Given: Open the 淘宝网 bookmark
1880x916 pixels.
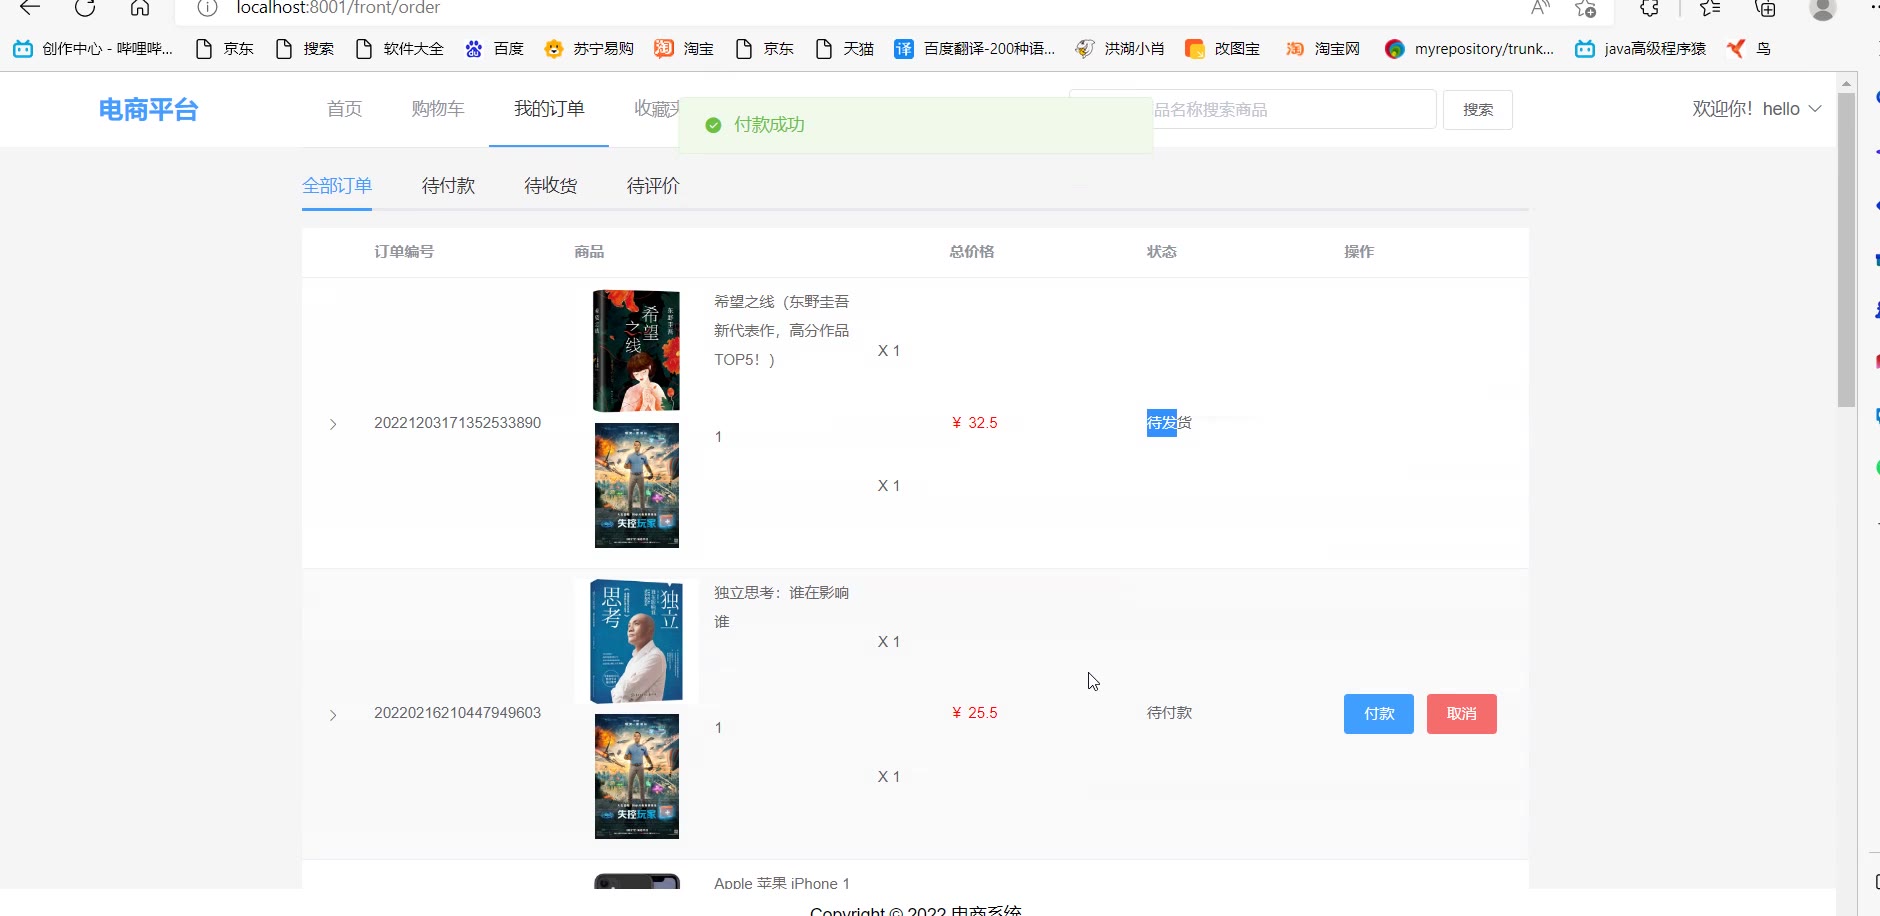Looking at the screenshot, I should (1323, 49).
